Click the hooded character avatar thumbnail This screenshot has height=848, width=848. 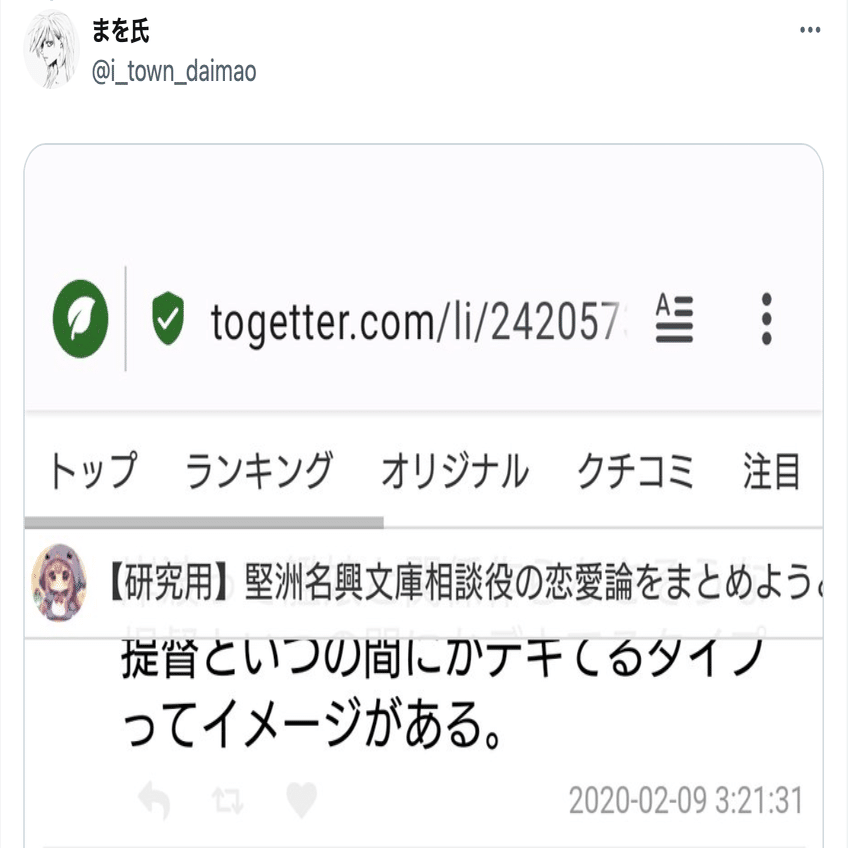[x=59, y=582]
